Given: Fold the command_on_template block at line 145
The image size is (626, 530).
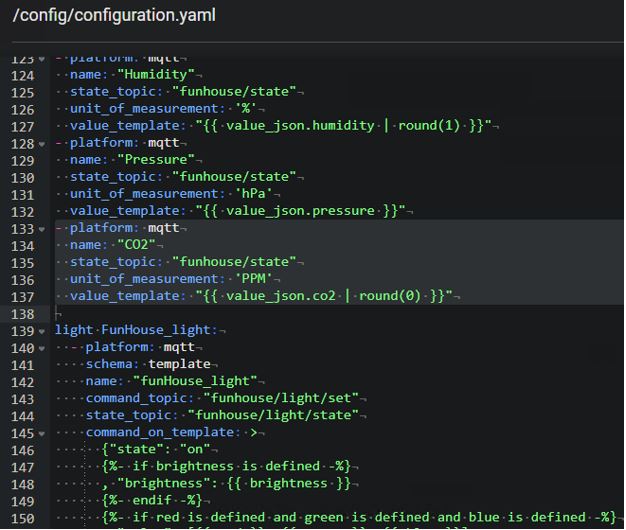Looking at the screenshot, I should 41,432.
